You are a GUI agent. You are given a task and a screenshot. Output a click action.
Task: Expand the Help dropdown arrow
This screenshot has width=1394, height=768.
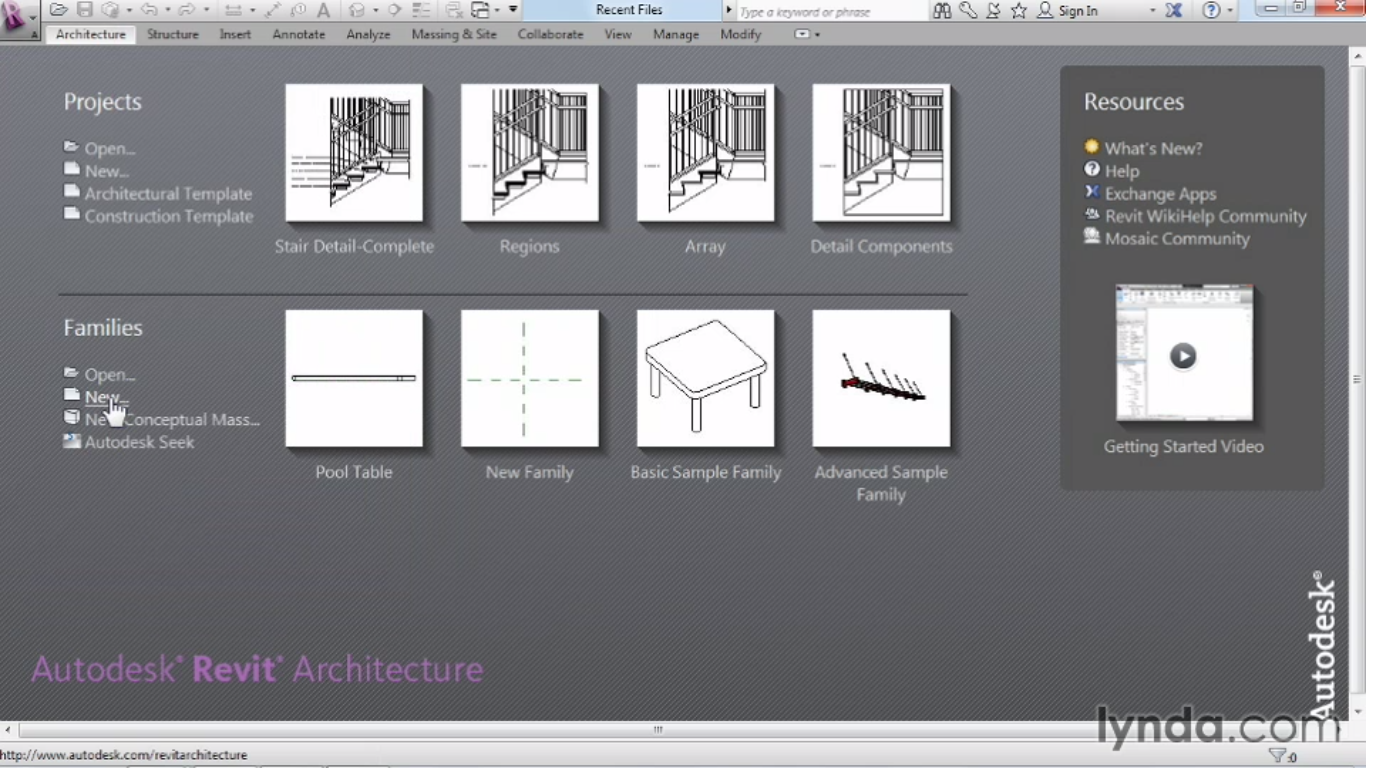[1231, 11]
